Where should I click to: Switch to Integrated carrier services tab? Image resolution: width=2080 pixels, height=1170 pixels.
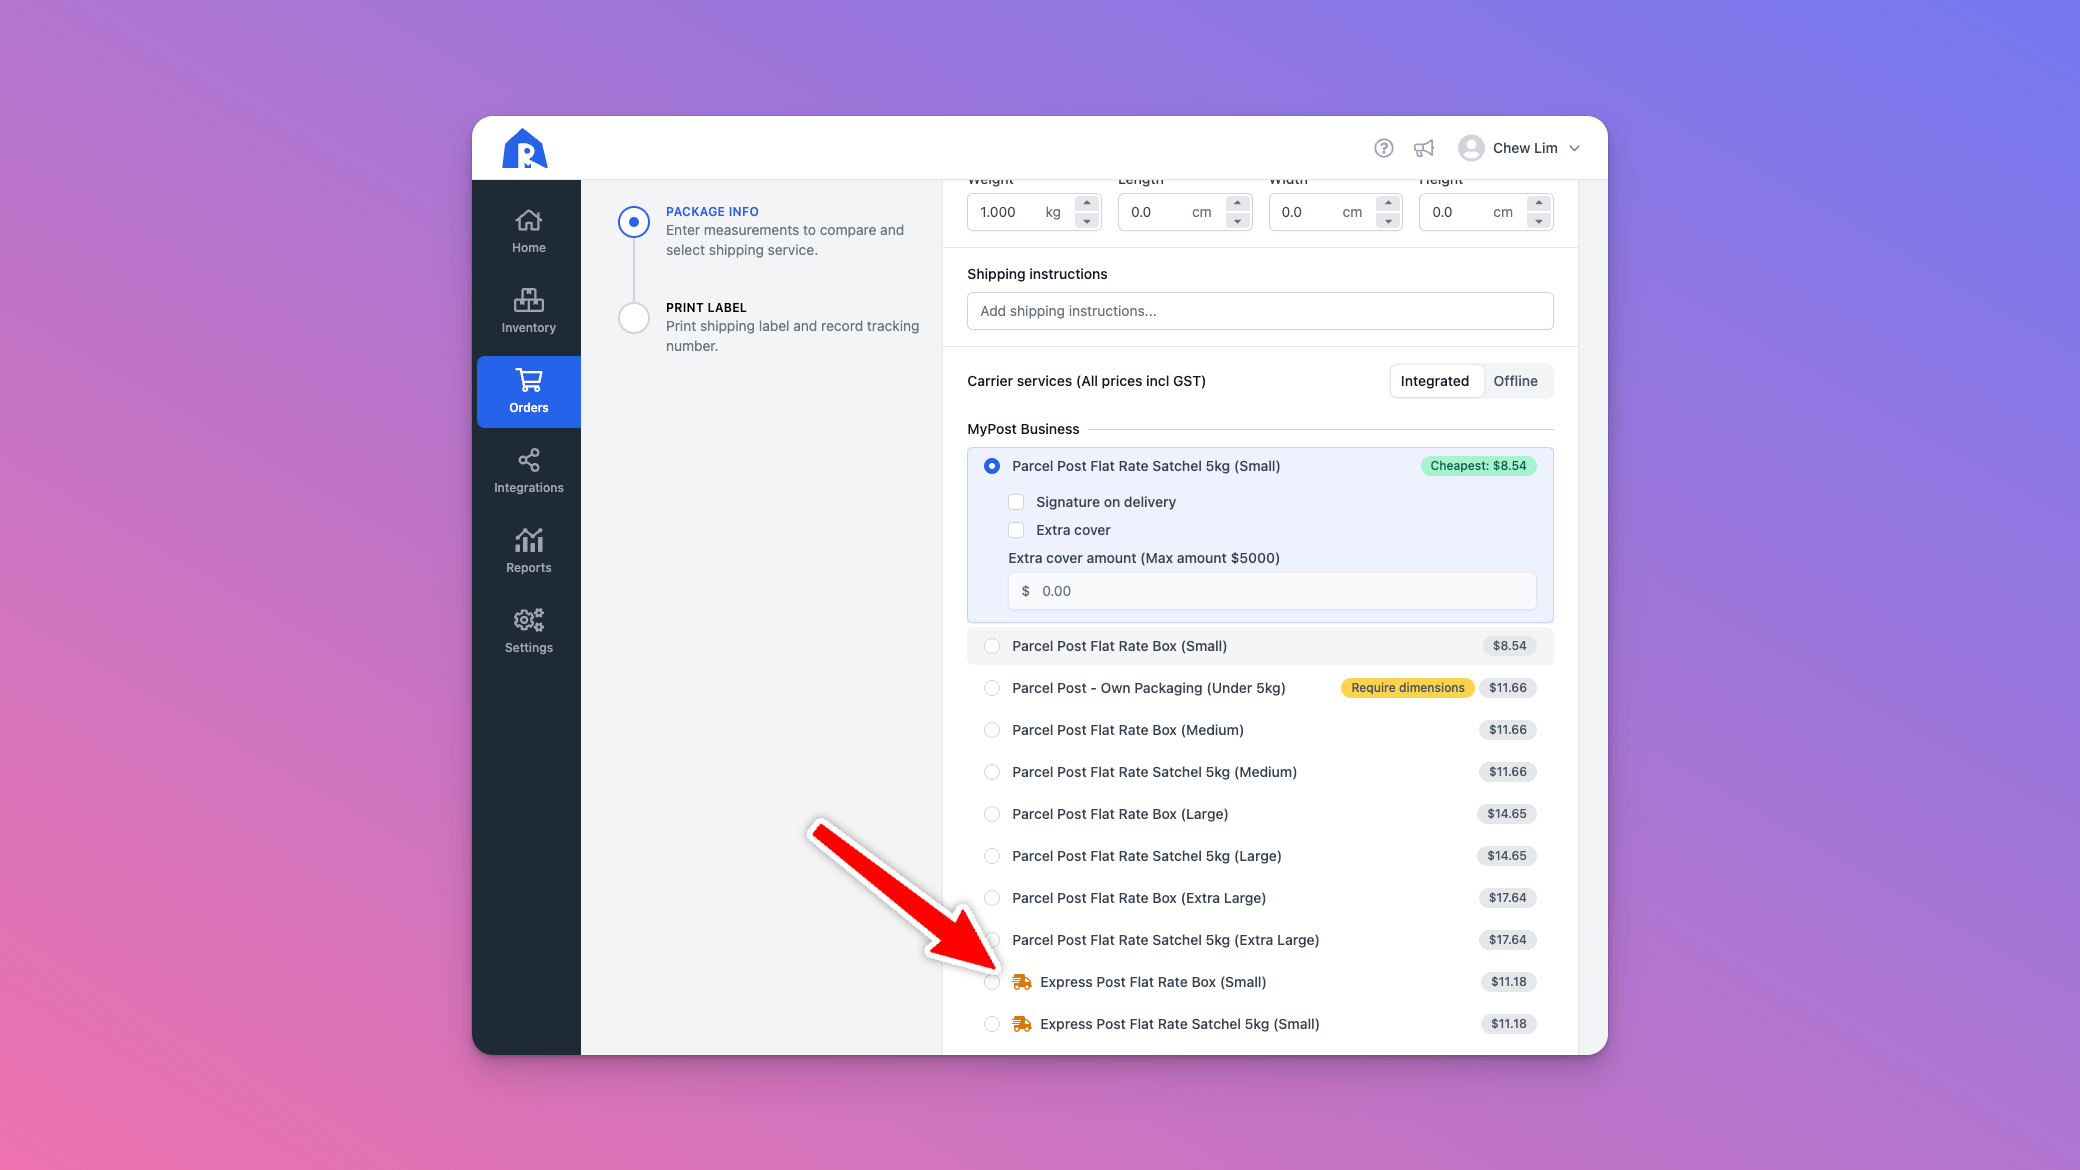tap(1435, 381)
